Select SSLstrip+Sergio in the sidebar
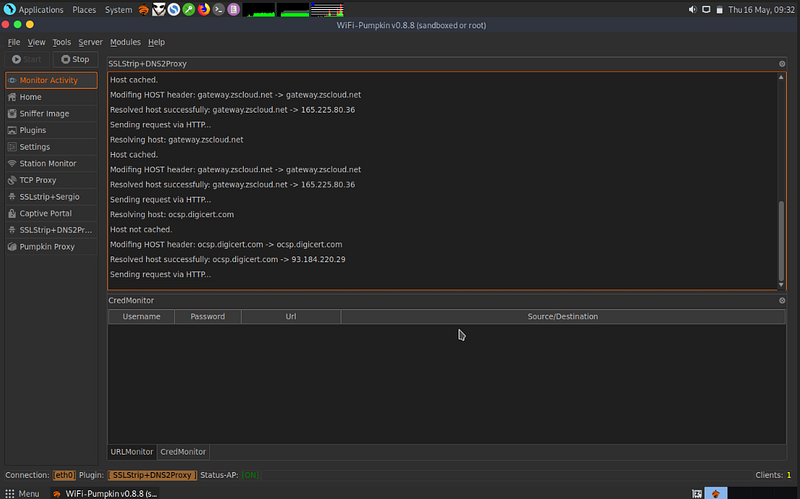Image resolution: width=800 pixels, height=499 pixels. [x=51, y=197]
